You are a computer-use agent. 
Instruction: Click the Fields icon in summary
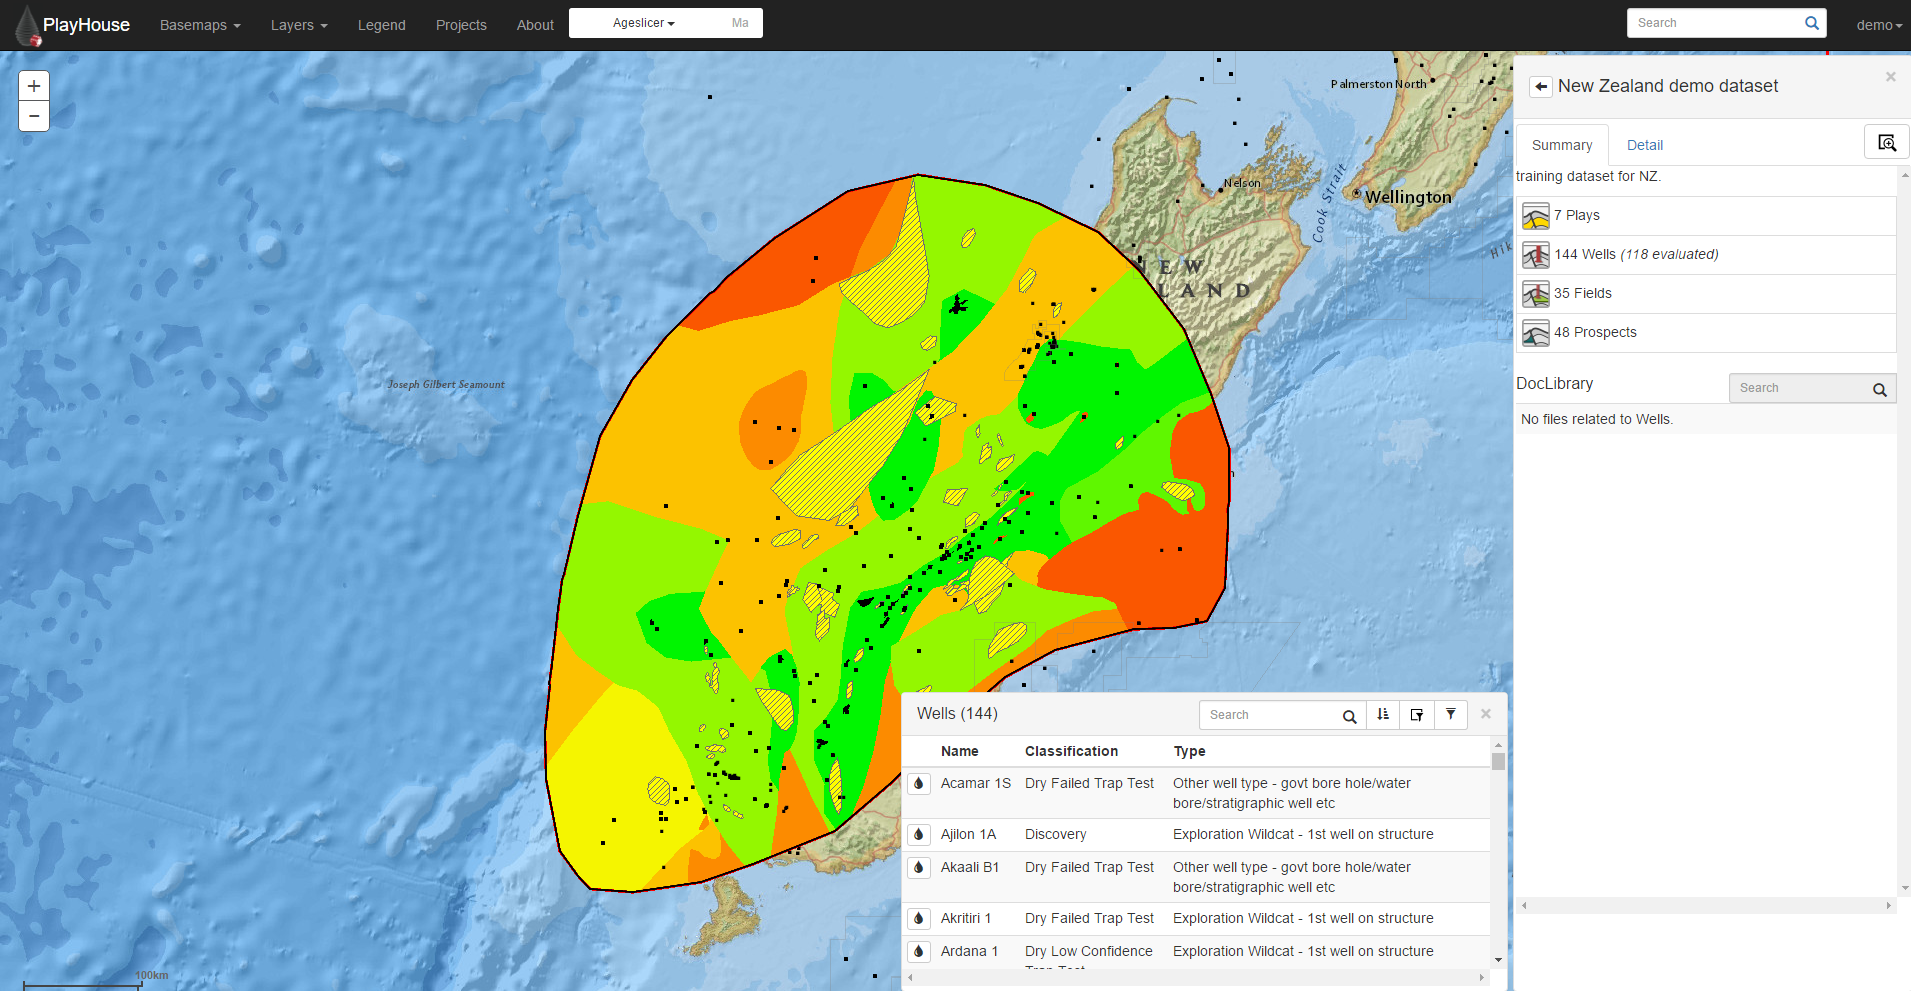coord(1535,293)
